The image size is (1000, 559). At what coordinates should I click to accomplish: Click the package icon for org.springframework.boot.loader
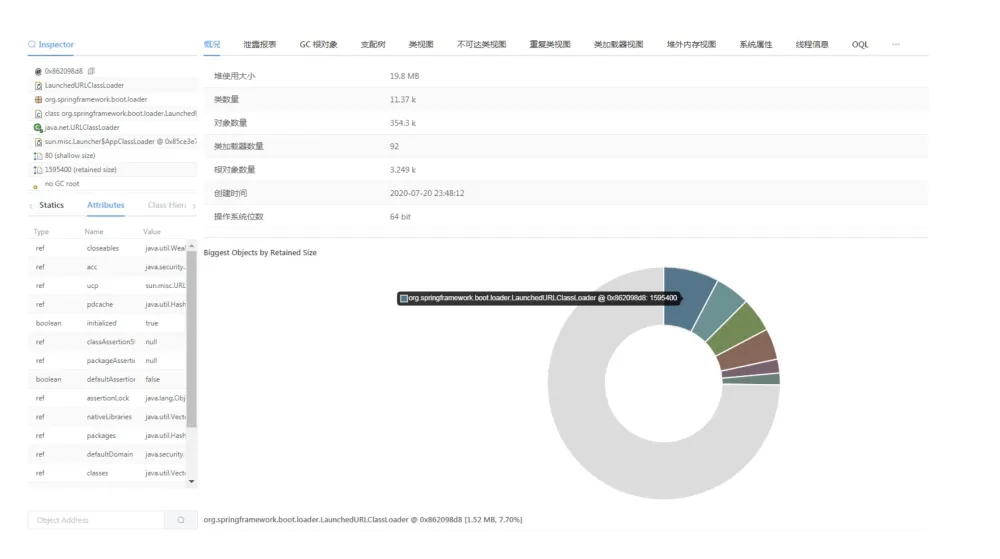pos(38,99)
